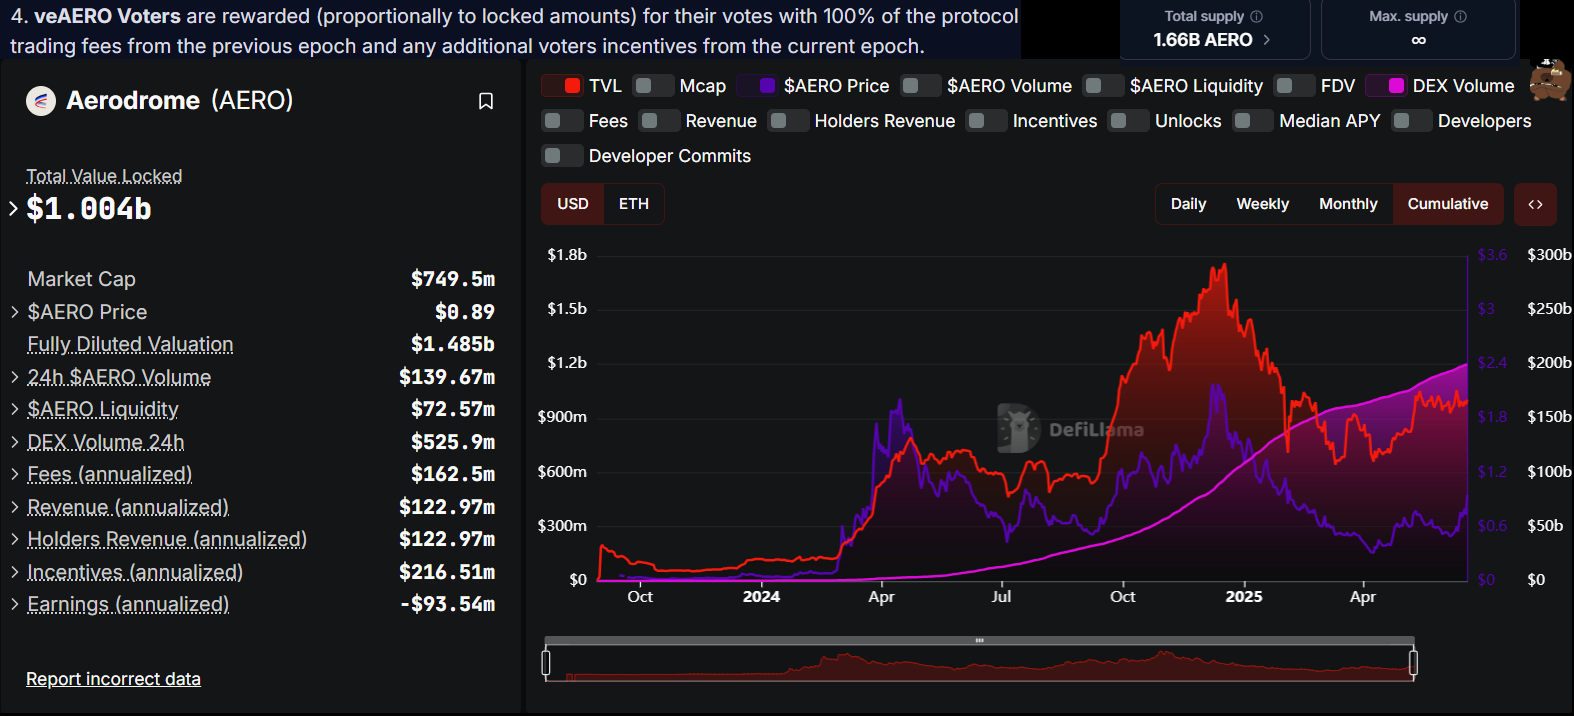Click the llama mascot icon

click(x=1550, y=80)
